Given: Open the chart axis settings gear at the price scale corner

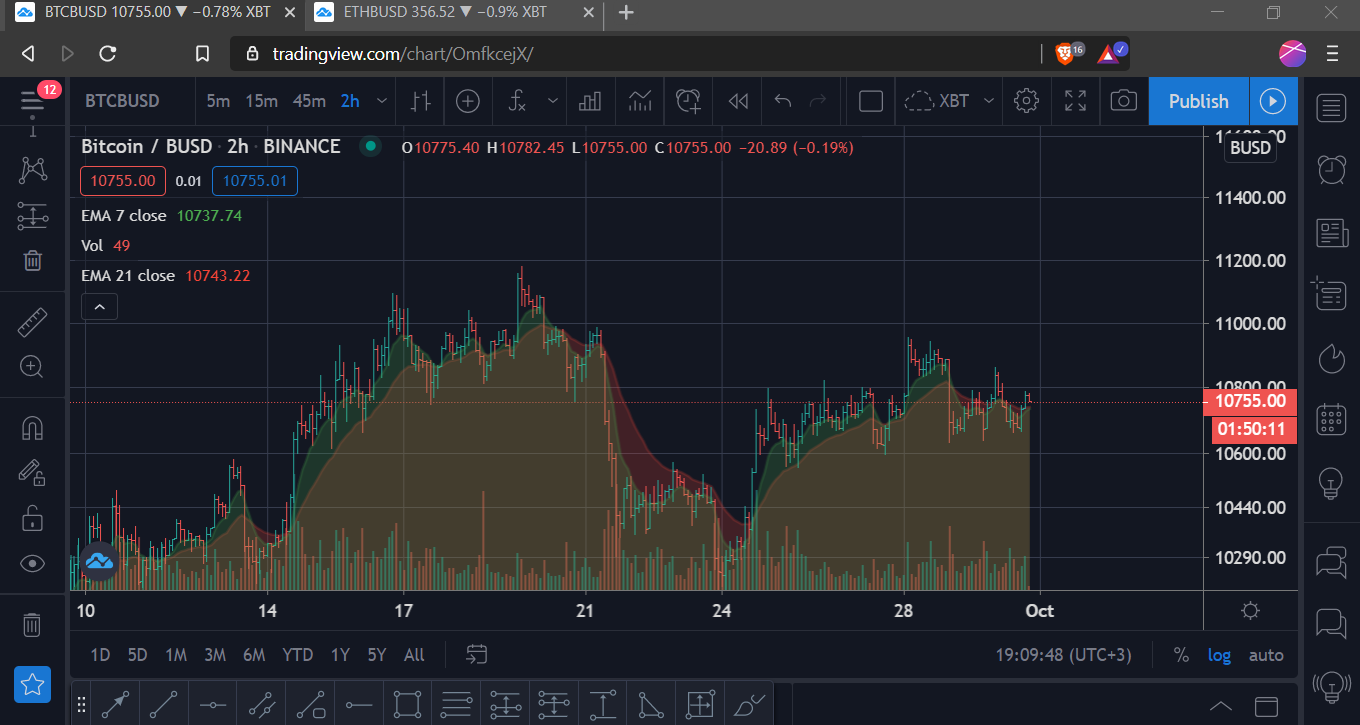Looking at the screenshot, I should coord(1250,610).
